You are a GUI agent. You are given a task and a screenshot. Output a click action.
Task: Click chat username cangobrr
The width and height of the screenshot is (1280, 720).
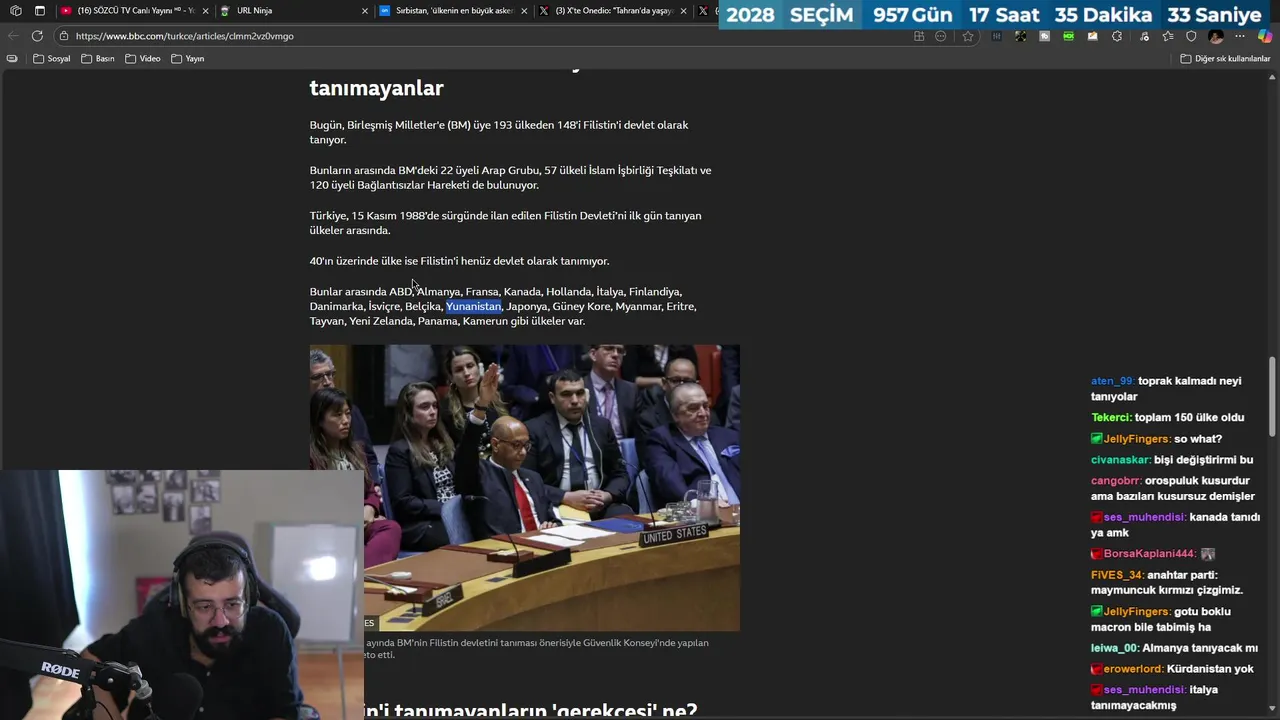(1116, 481)
